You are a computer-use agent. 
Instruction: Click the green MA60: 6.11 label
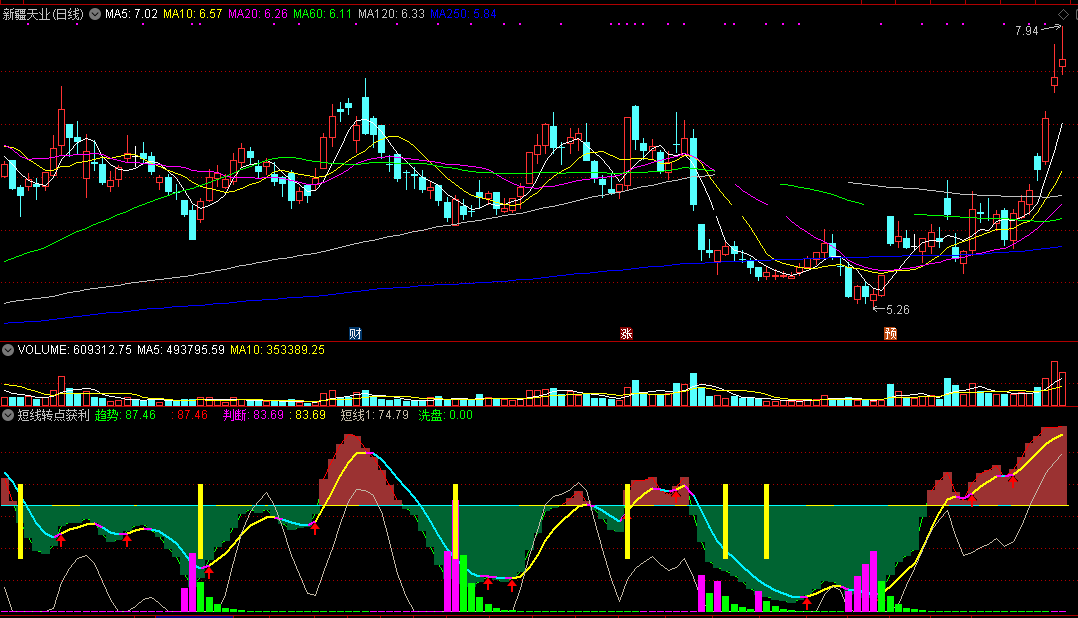point(322,14)
